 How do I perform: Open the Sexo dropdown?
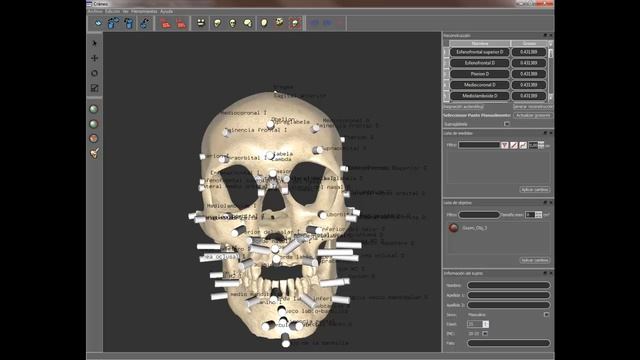(x=546, y=315)
